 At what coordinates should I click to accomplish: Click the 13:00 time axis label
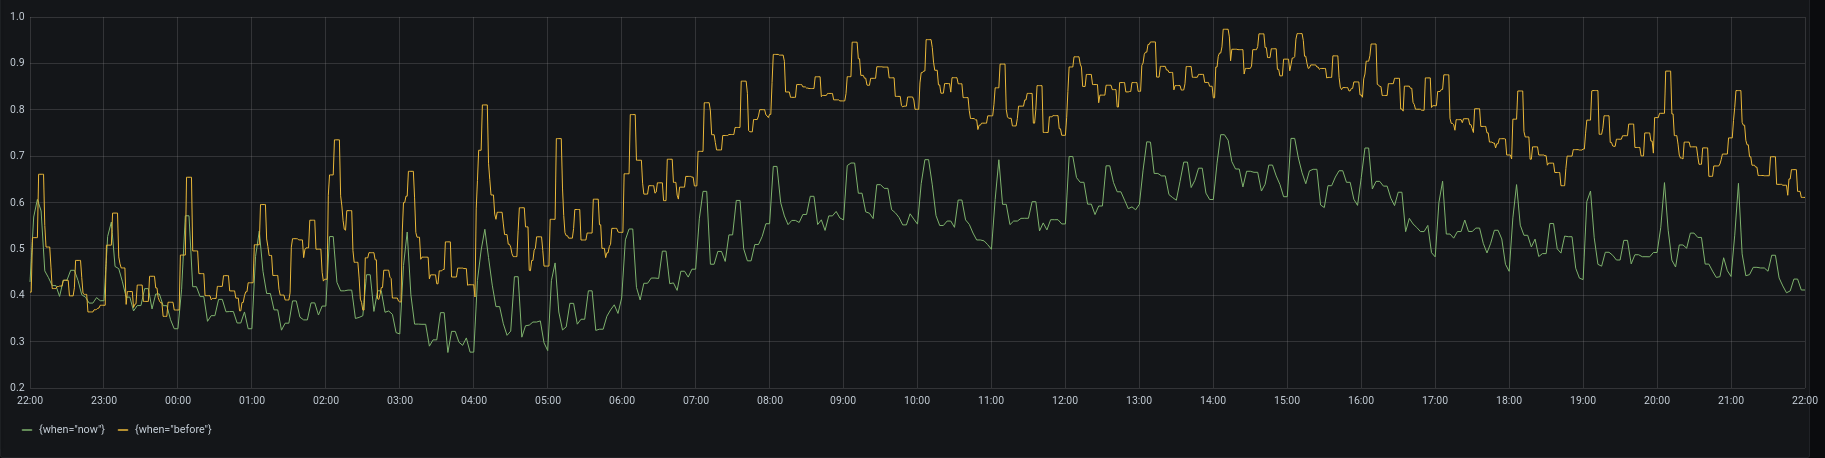(1139, 400)
